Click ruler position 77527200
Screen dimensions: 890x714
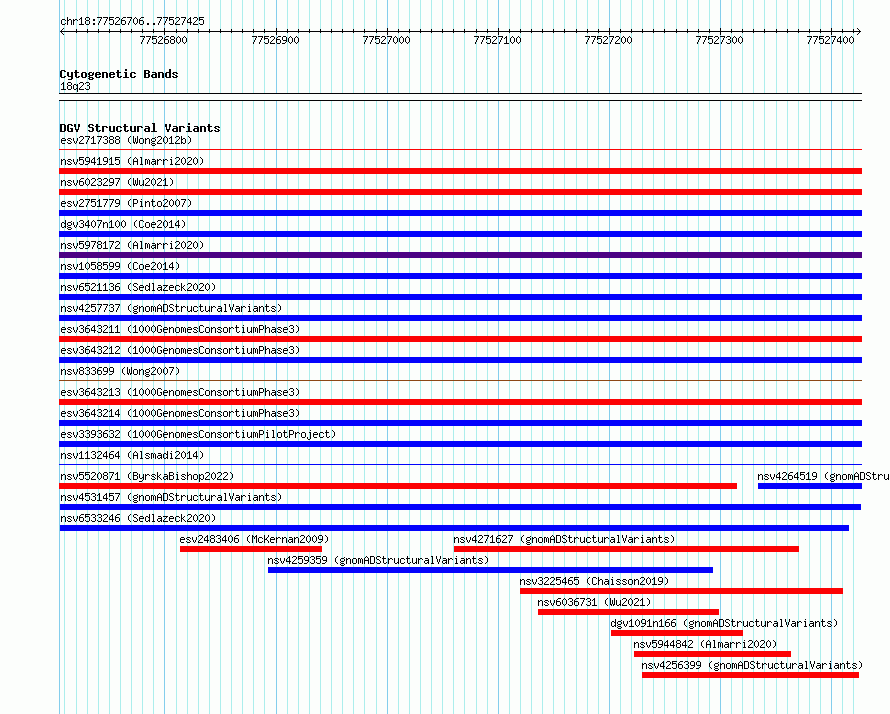(608, 40)
